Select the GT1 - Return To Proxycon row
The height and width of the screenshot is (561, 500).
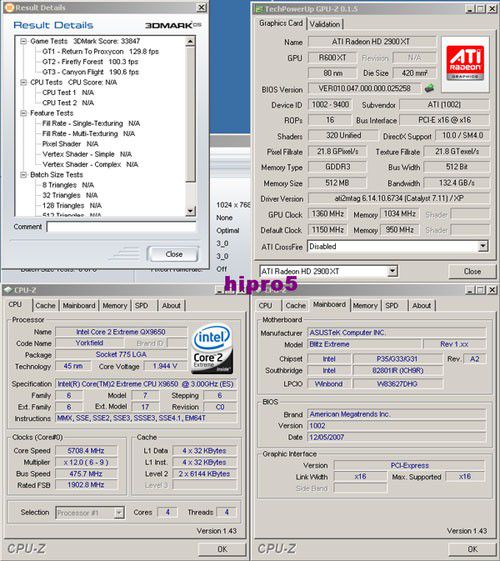click(x=101, y=52)
